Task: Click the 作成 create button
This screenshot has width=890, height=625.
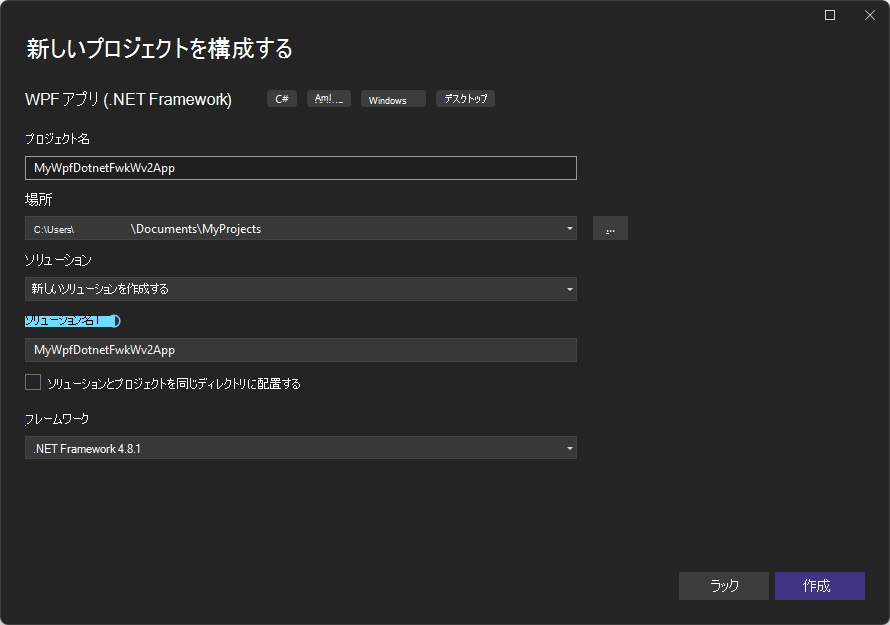Action: tap(820, 586)
